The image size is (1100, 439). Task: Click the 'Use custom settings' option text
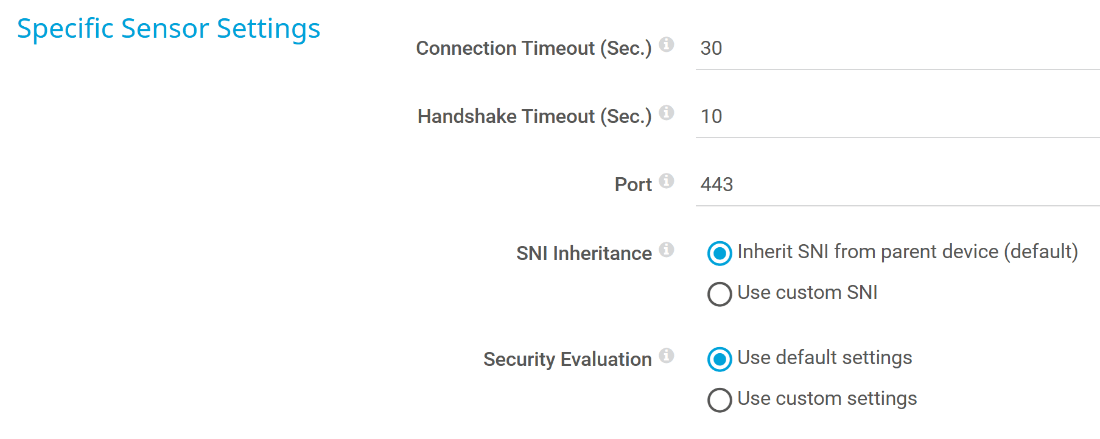click(x=827, y=399)
